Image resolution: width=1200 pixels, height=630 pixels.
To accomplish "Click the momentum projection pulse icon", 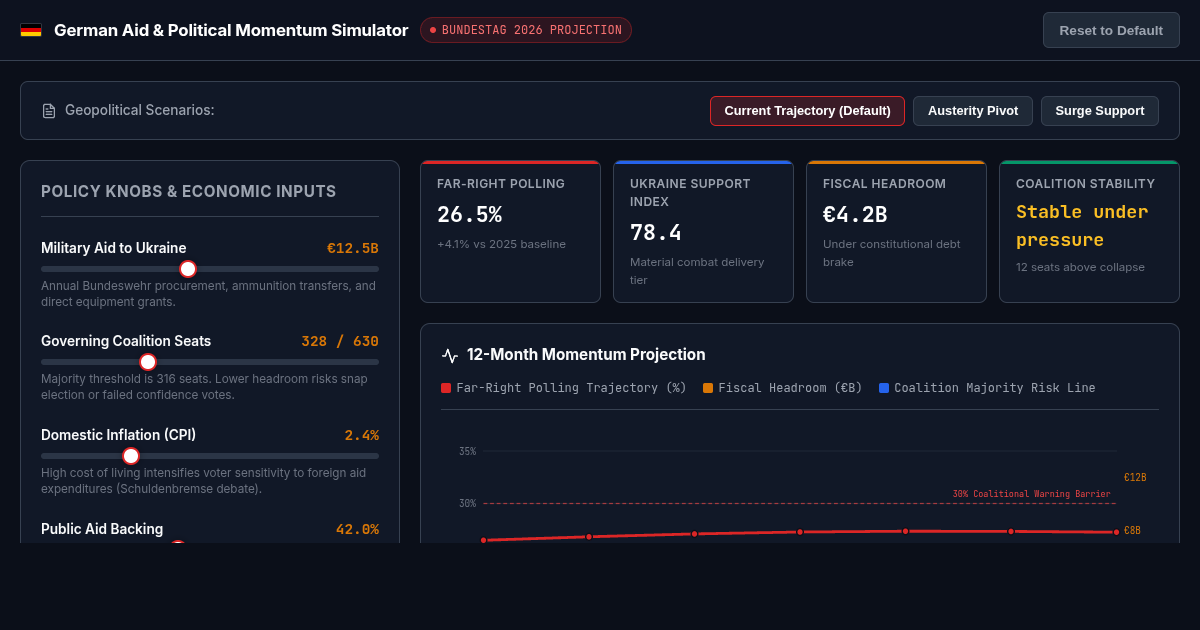I will click(450, 355).
